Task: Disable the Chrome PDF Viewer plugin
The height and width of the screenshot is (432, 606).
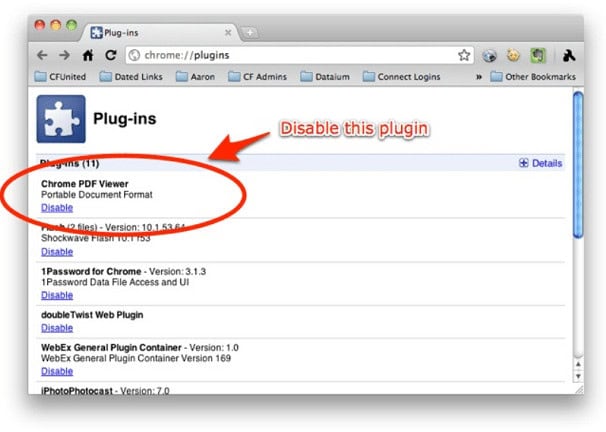Action: [x=57, y=208]
